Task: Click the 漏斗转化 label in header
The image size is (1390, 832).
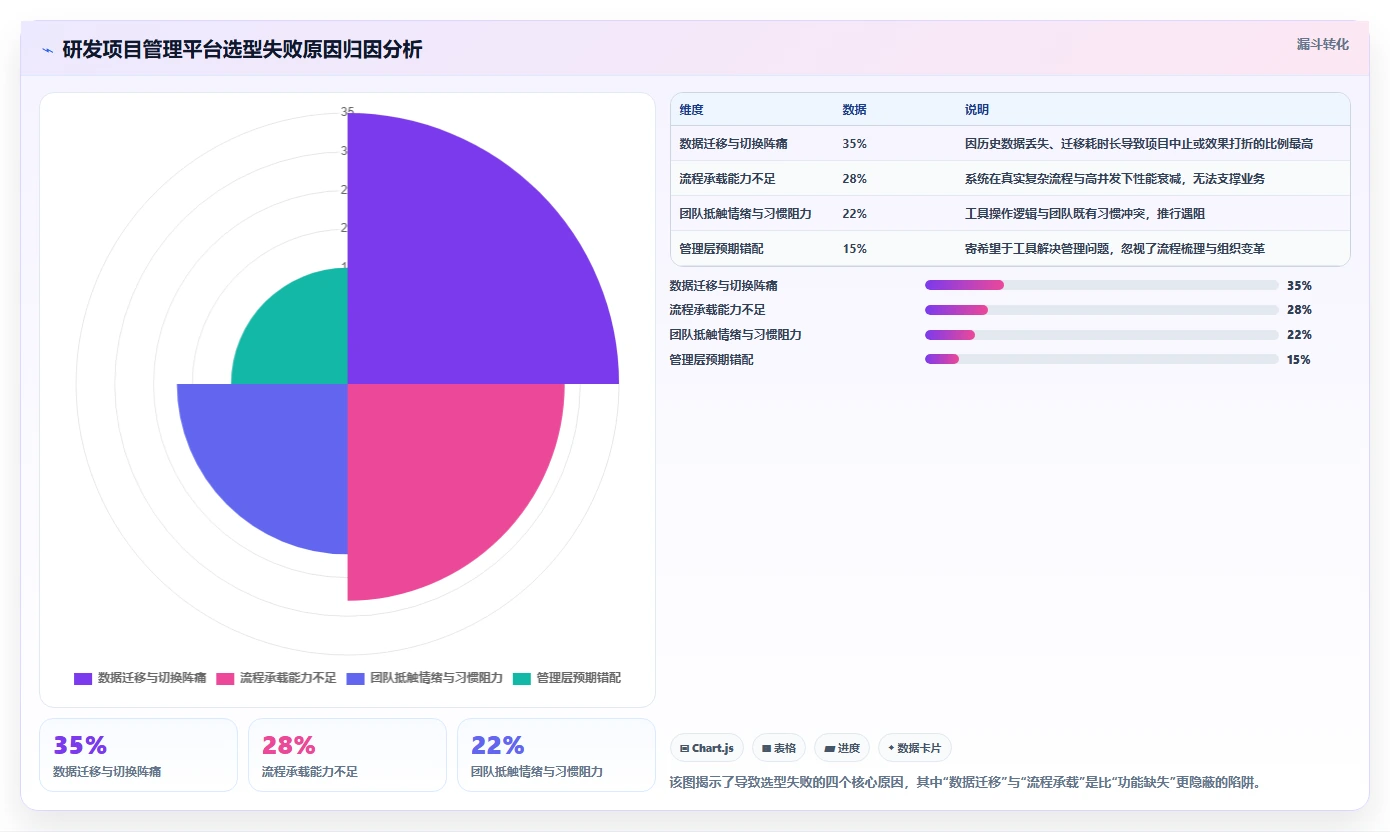Action: [1322, 44]
